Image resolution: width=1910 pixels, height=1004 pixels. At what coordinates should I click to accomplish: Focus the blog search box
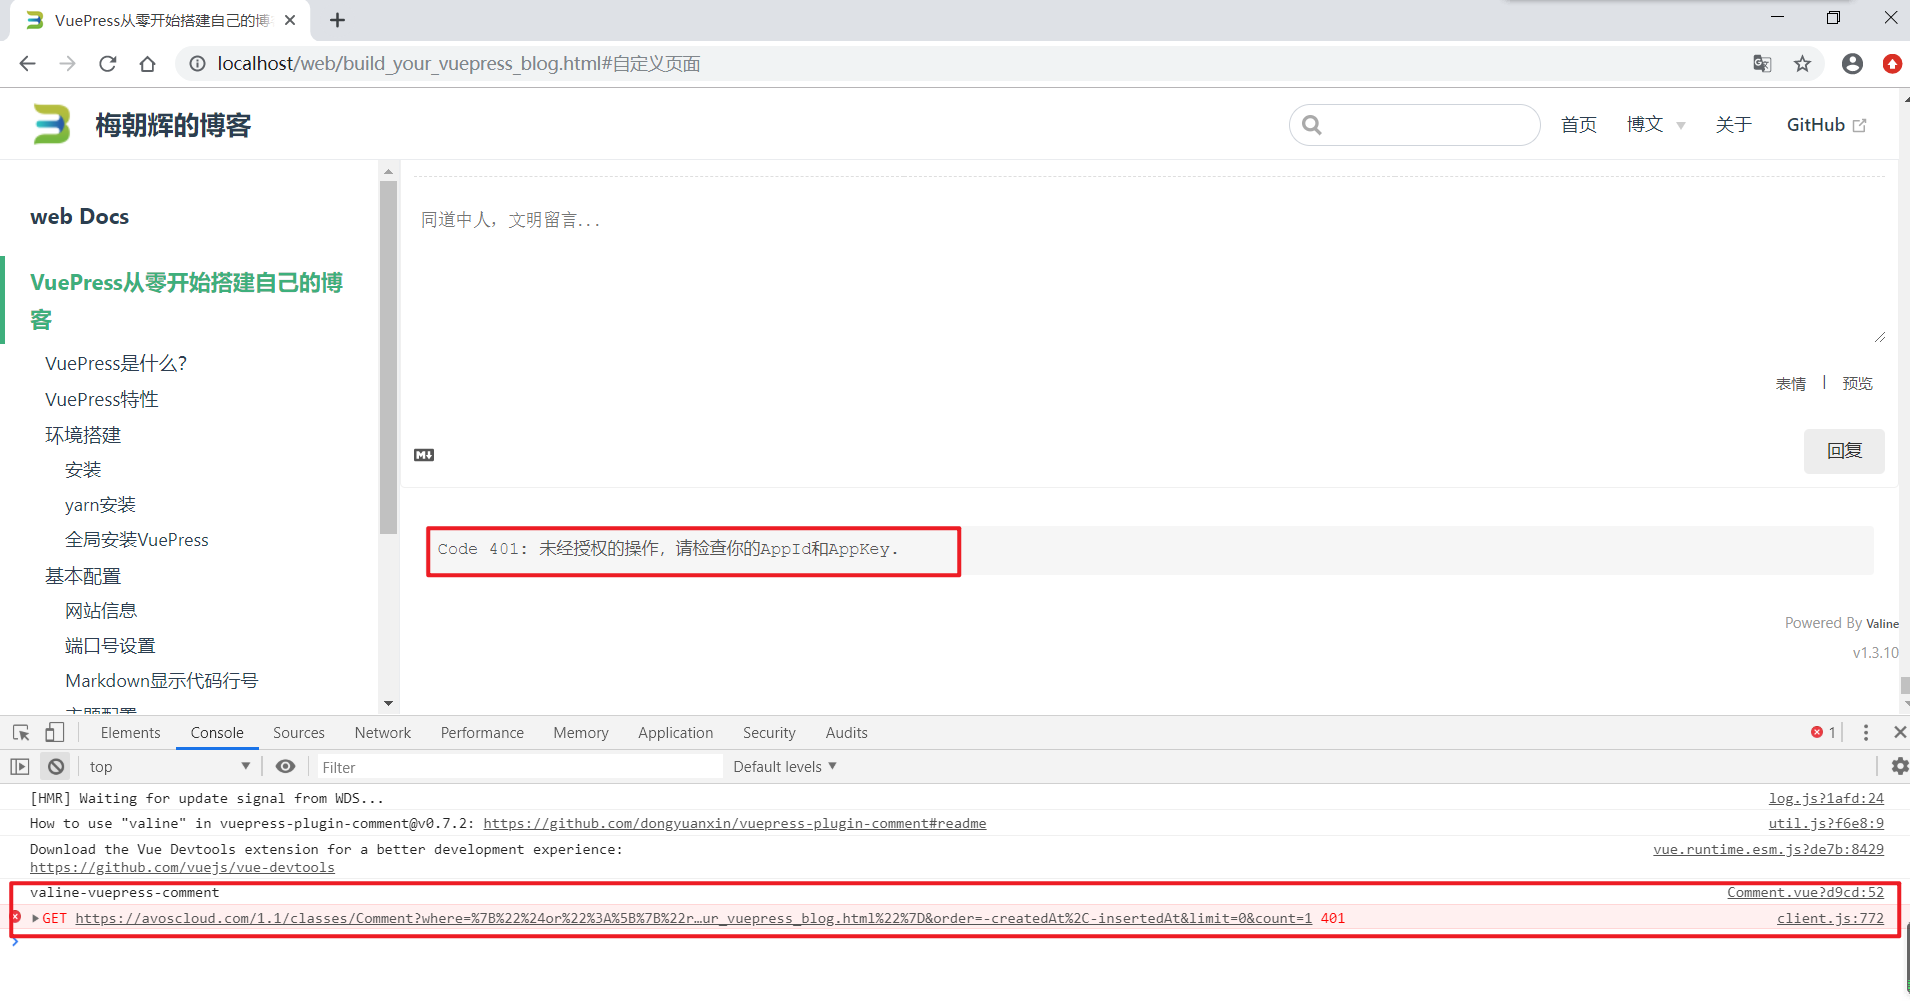click(x=1415, y=125)
